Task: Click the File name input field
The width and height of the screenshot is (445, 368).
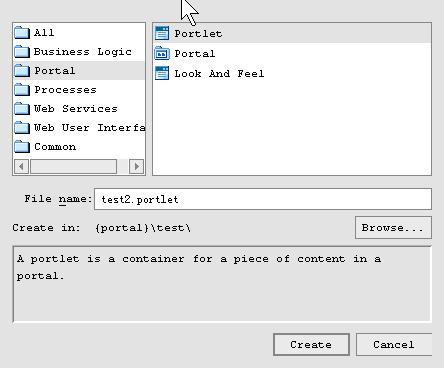Action: (x=263, y=199)
